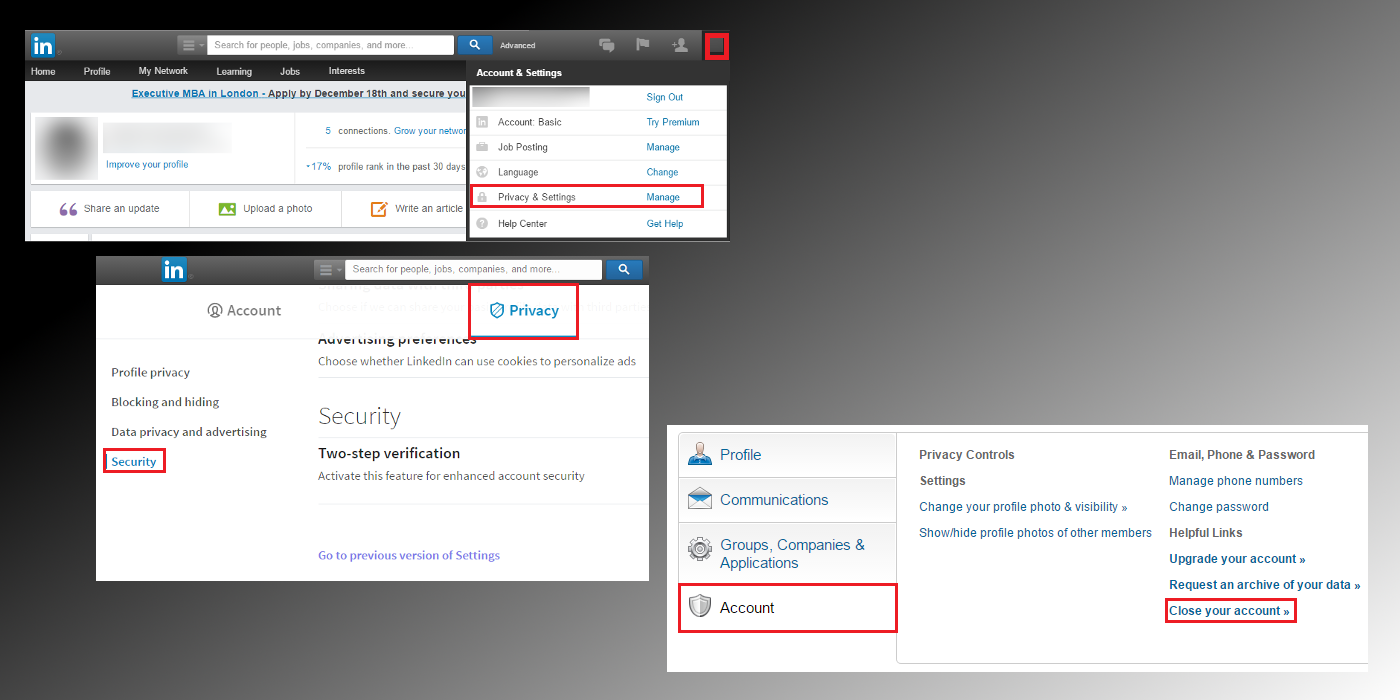The height and width of the screenshot is (700, 1400).
Task: Click Share an update quote icon
Action: [x=68, y=209]
